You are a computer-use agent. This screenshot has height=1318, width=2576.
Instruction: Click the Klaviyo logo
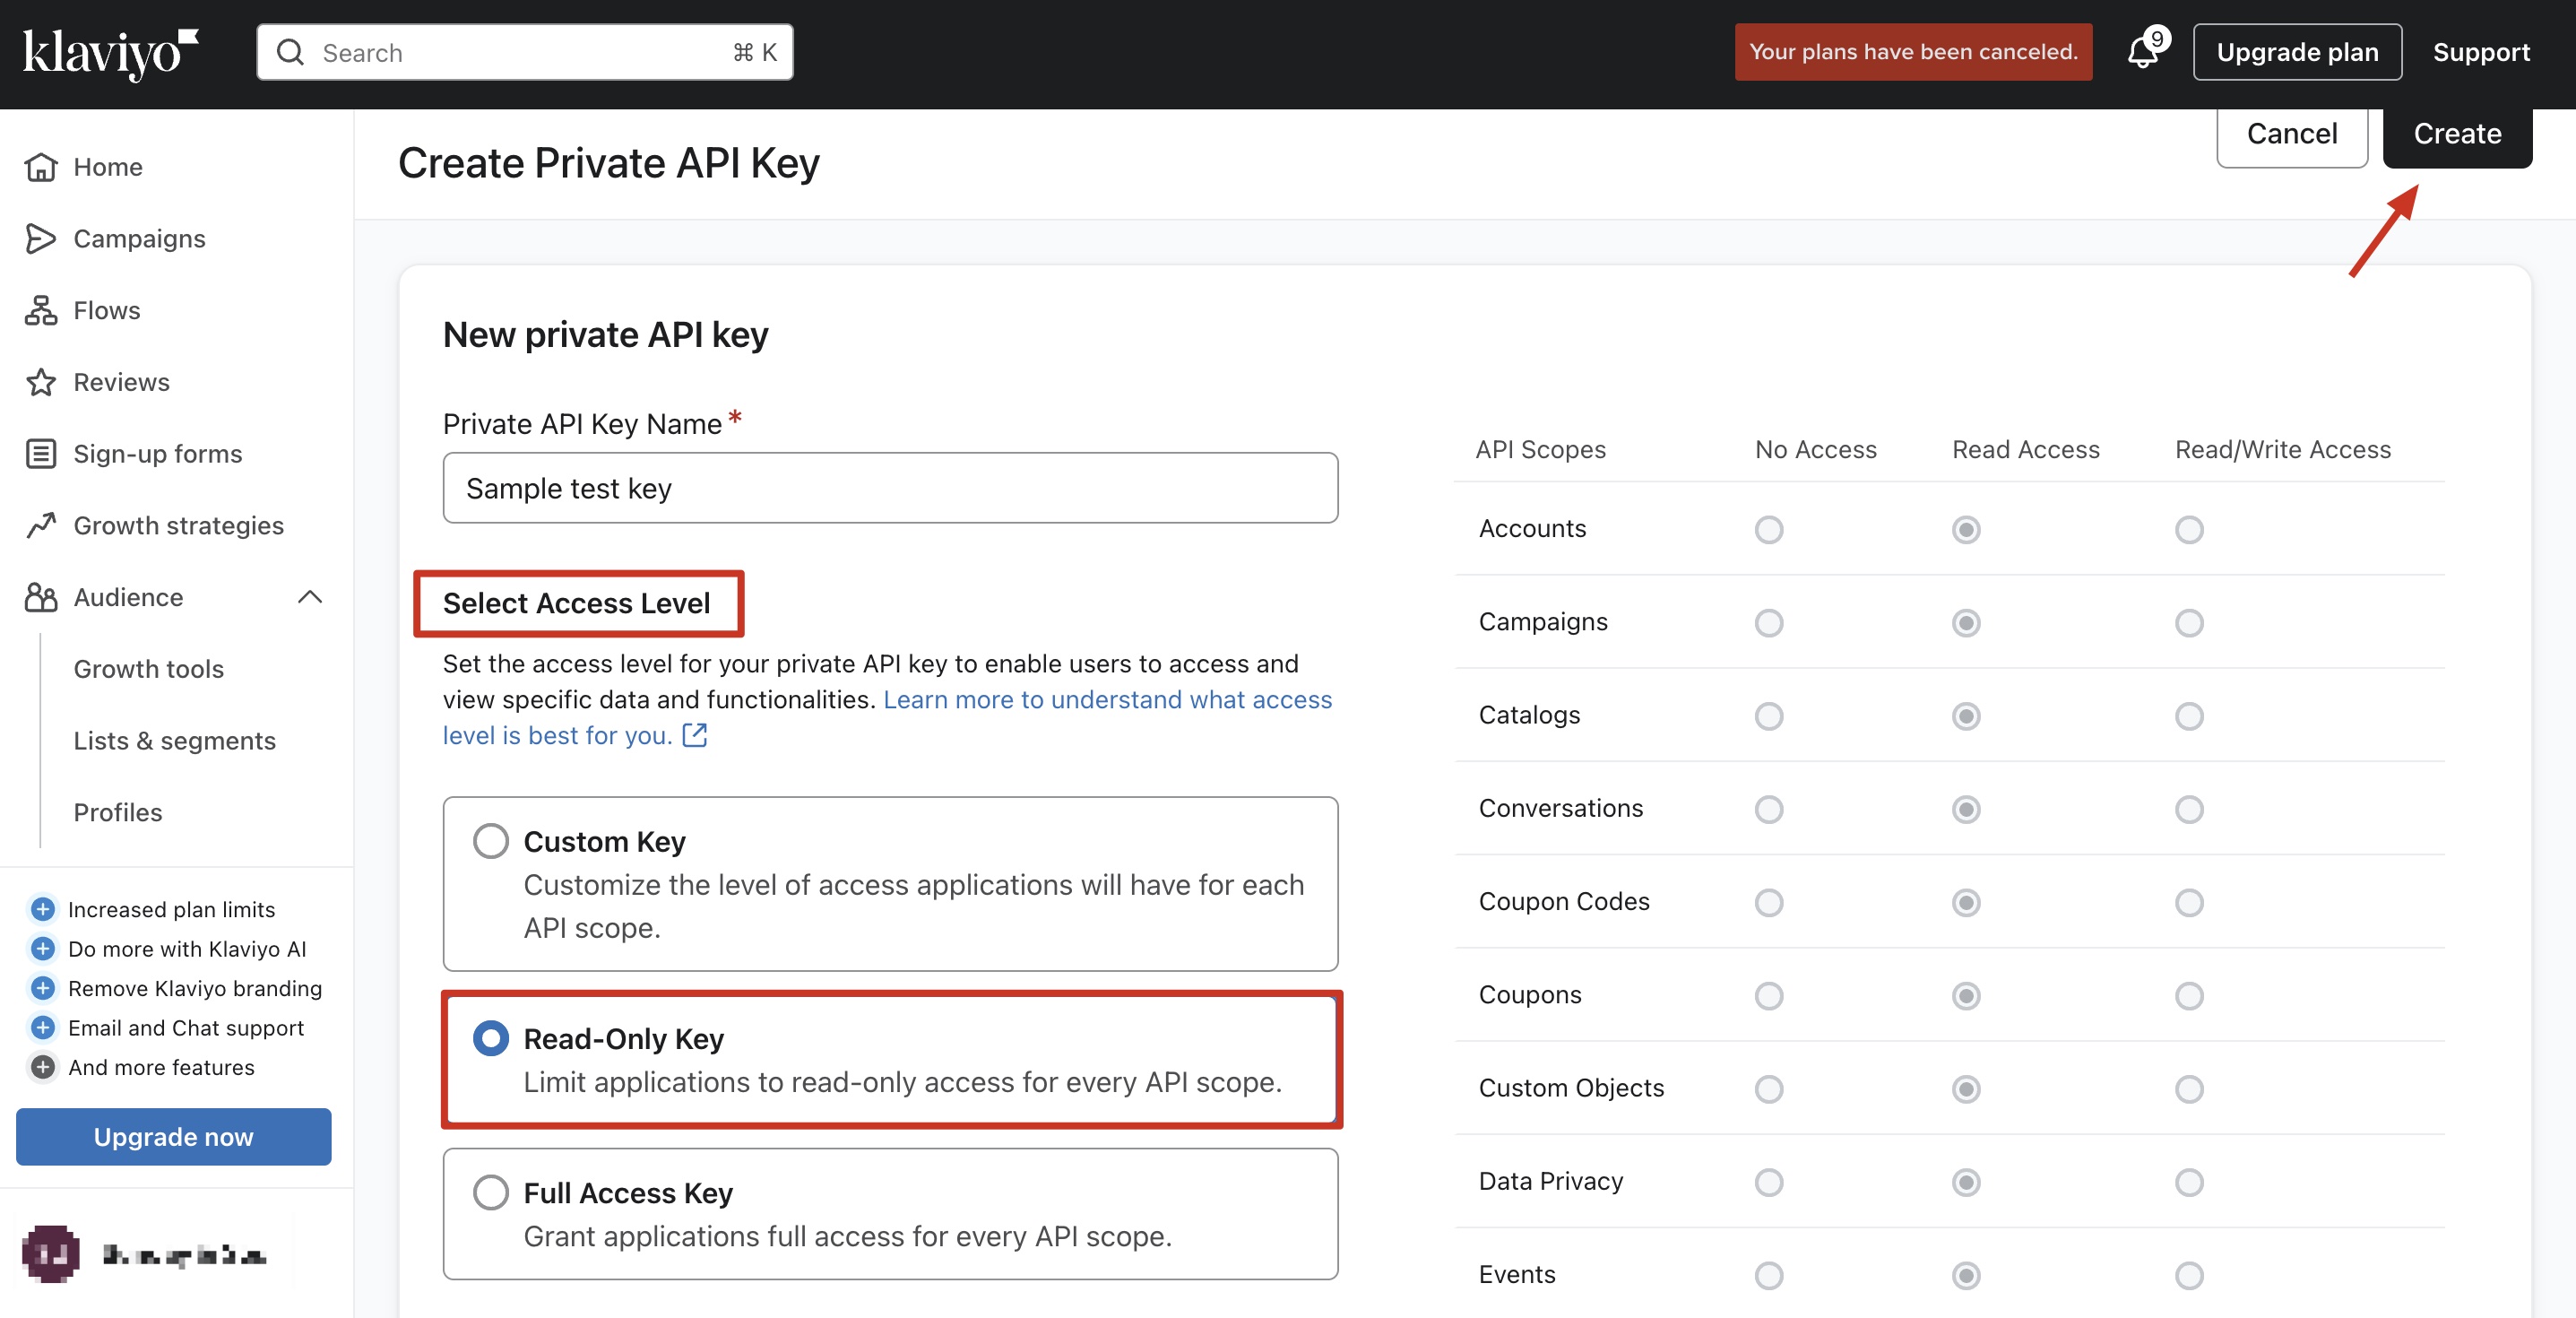[x=110, y=53]
